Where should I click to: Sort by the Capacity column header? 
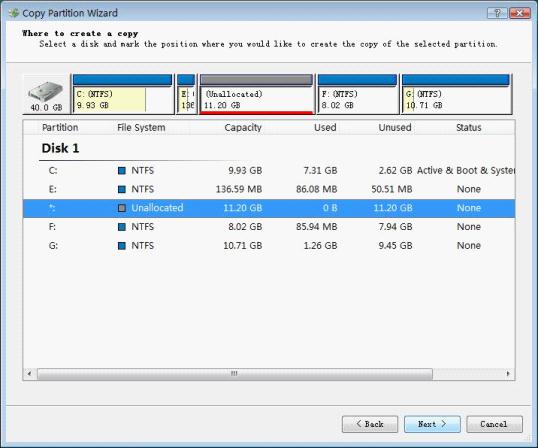(243, 128)
